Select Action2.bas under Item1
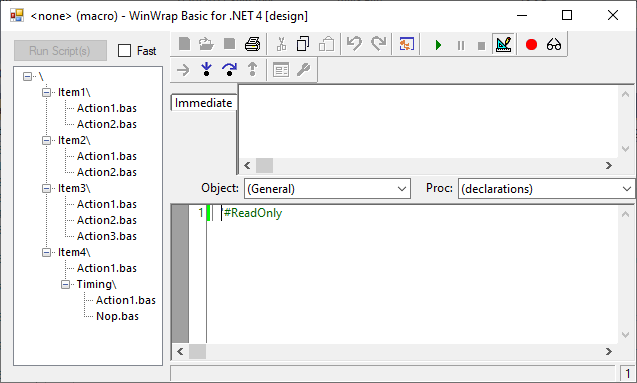Viewport: 637px width, 383px height. click(x=107, y=124)
